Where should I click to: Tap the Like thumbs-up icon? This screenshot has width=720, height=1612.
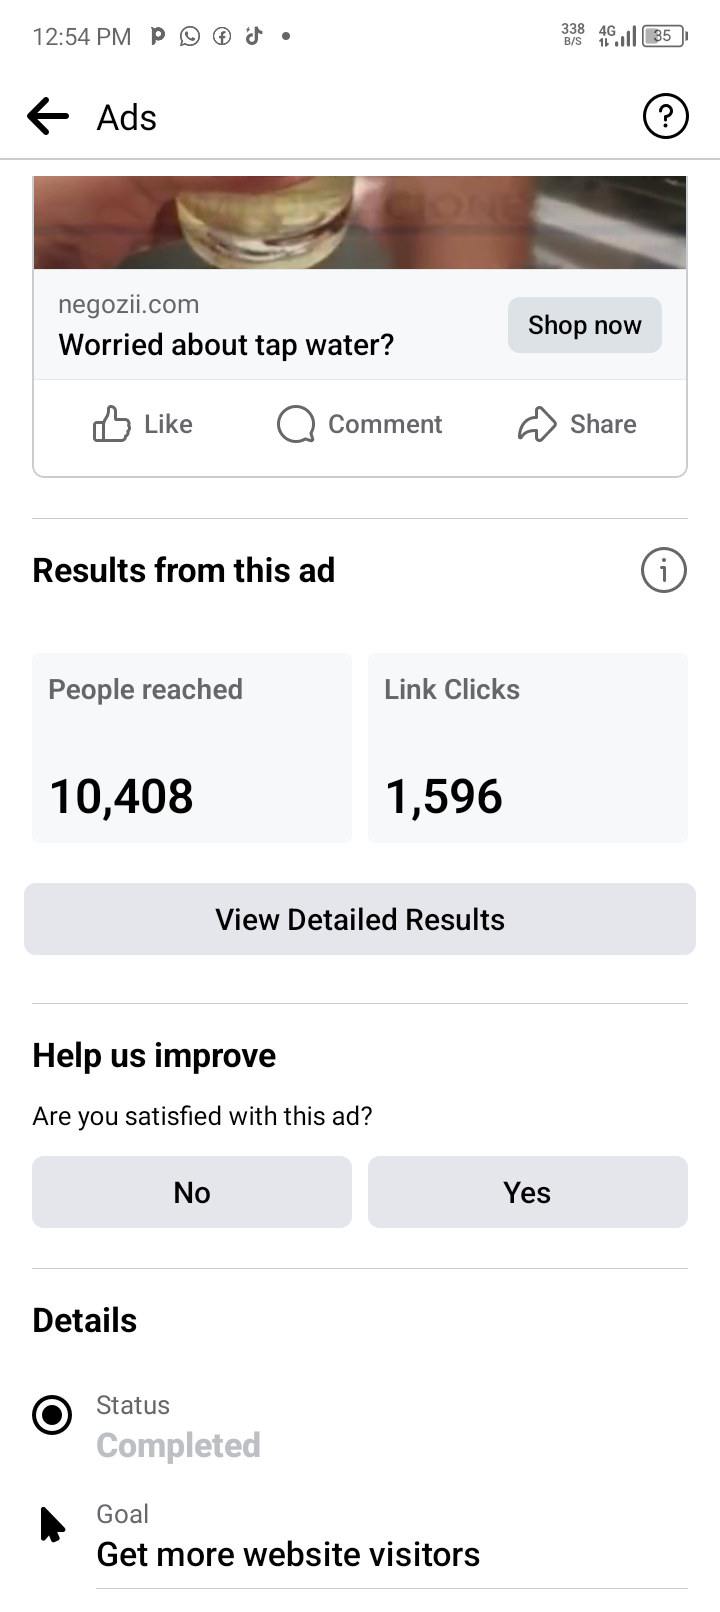coord(111,424)
